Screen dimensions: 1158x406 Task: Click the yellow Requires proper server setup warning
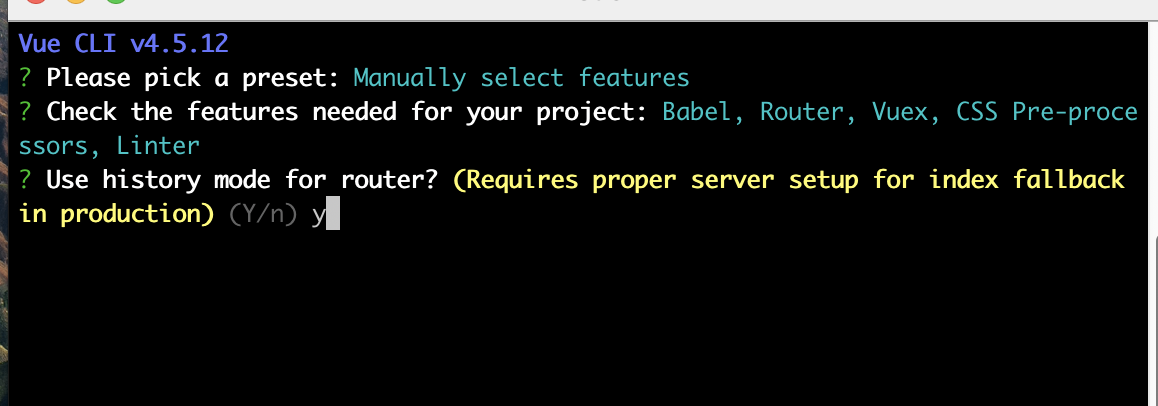click(x=572, y=196)
